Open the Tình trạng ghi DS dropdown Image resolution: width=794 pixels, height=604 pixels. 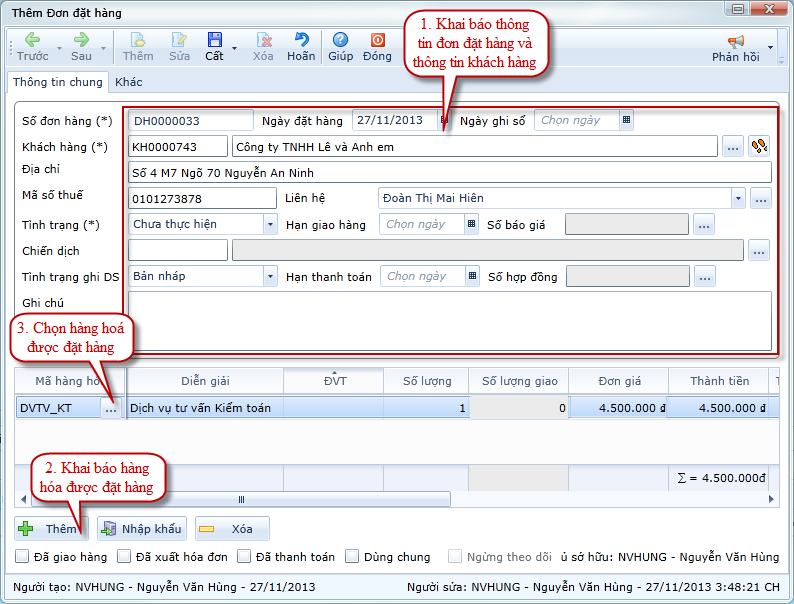270,276
